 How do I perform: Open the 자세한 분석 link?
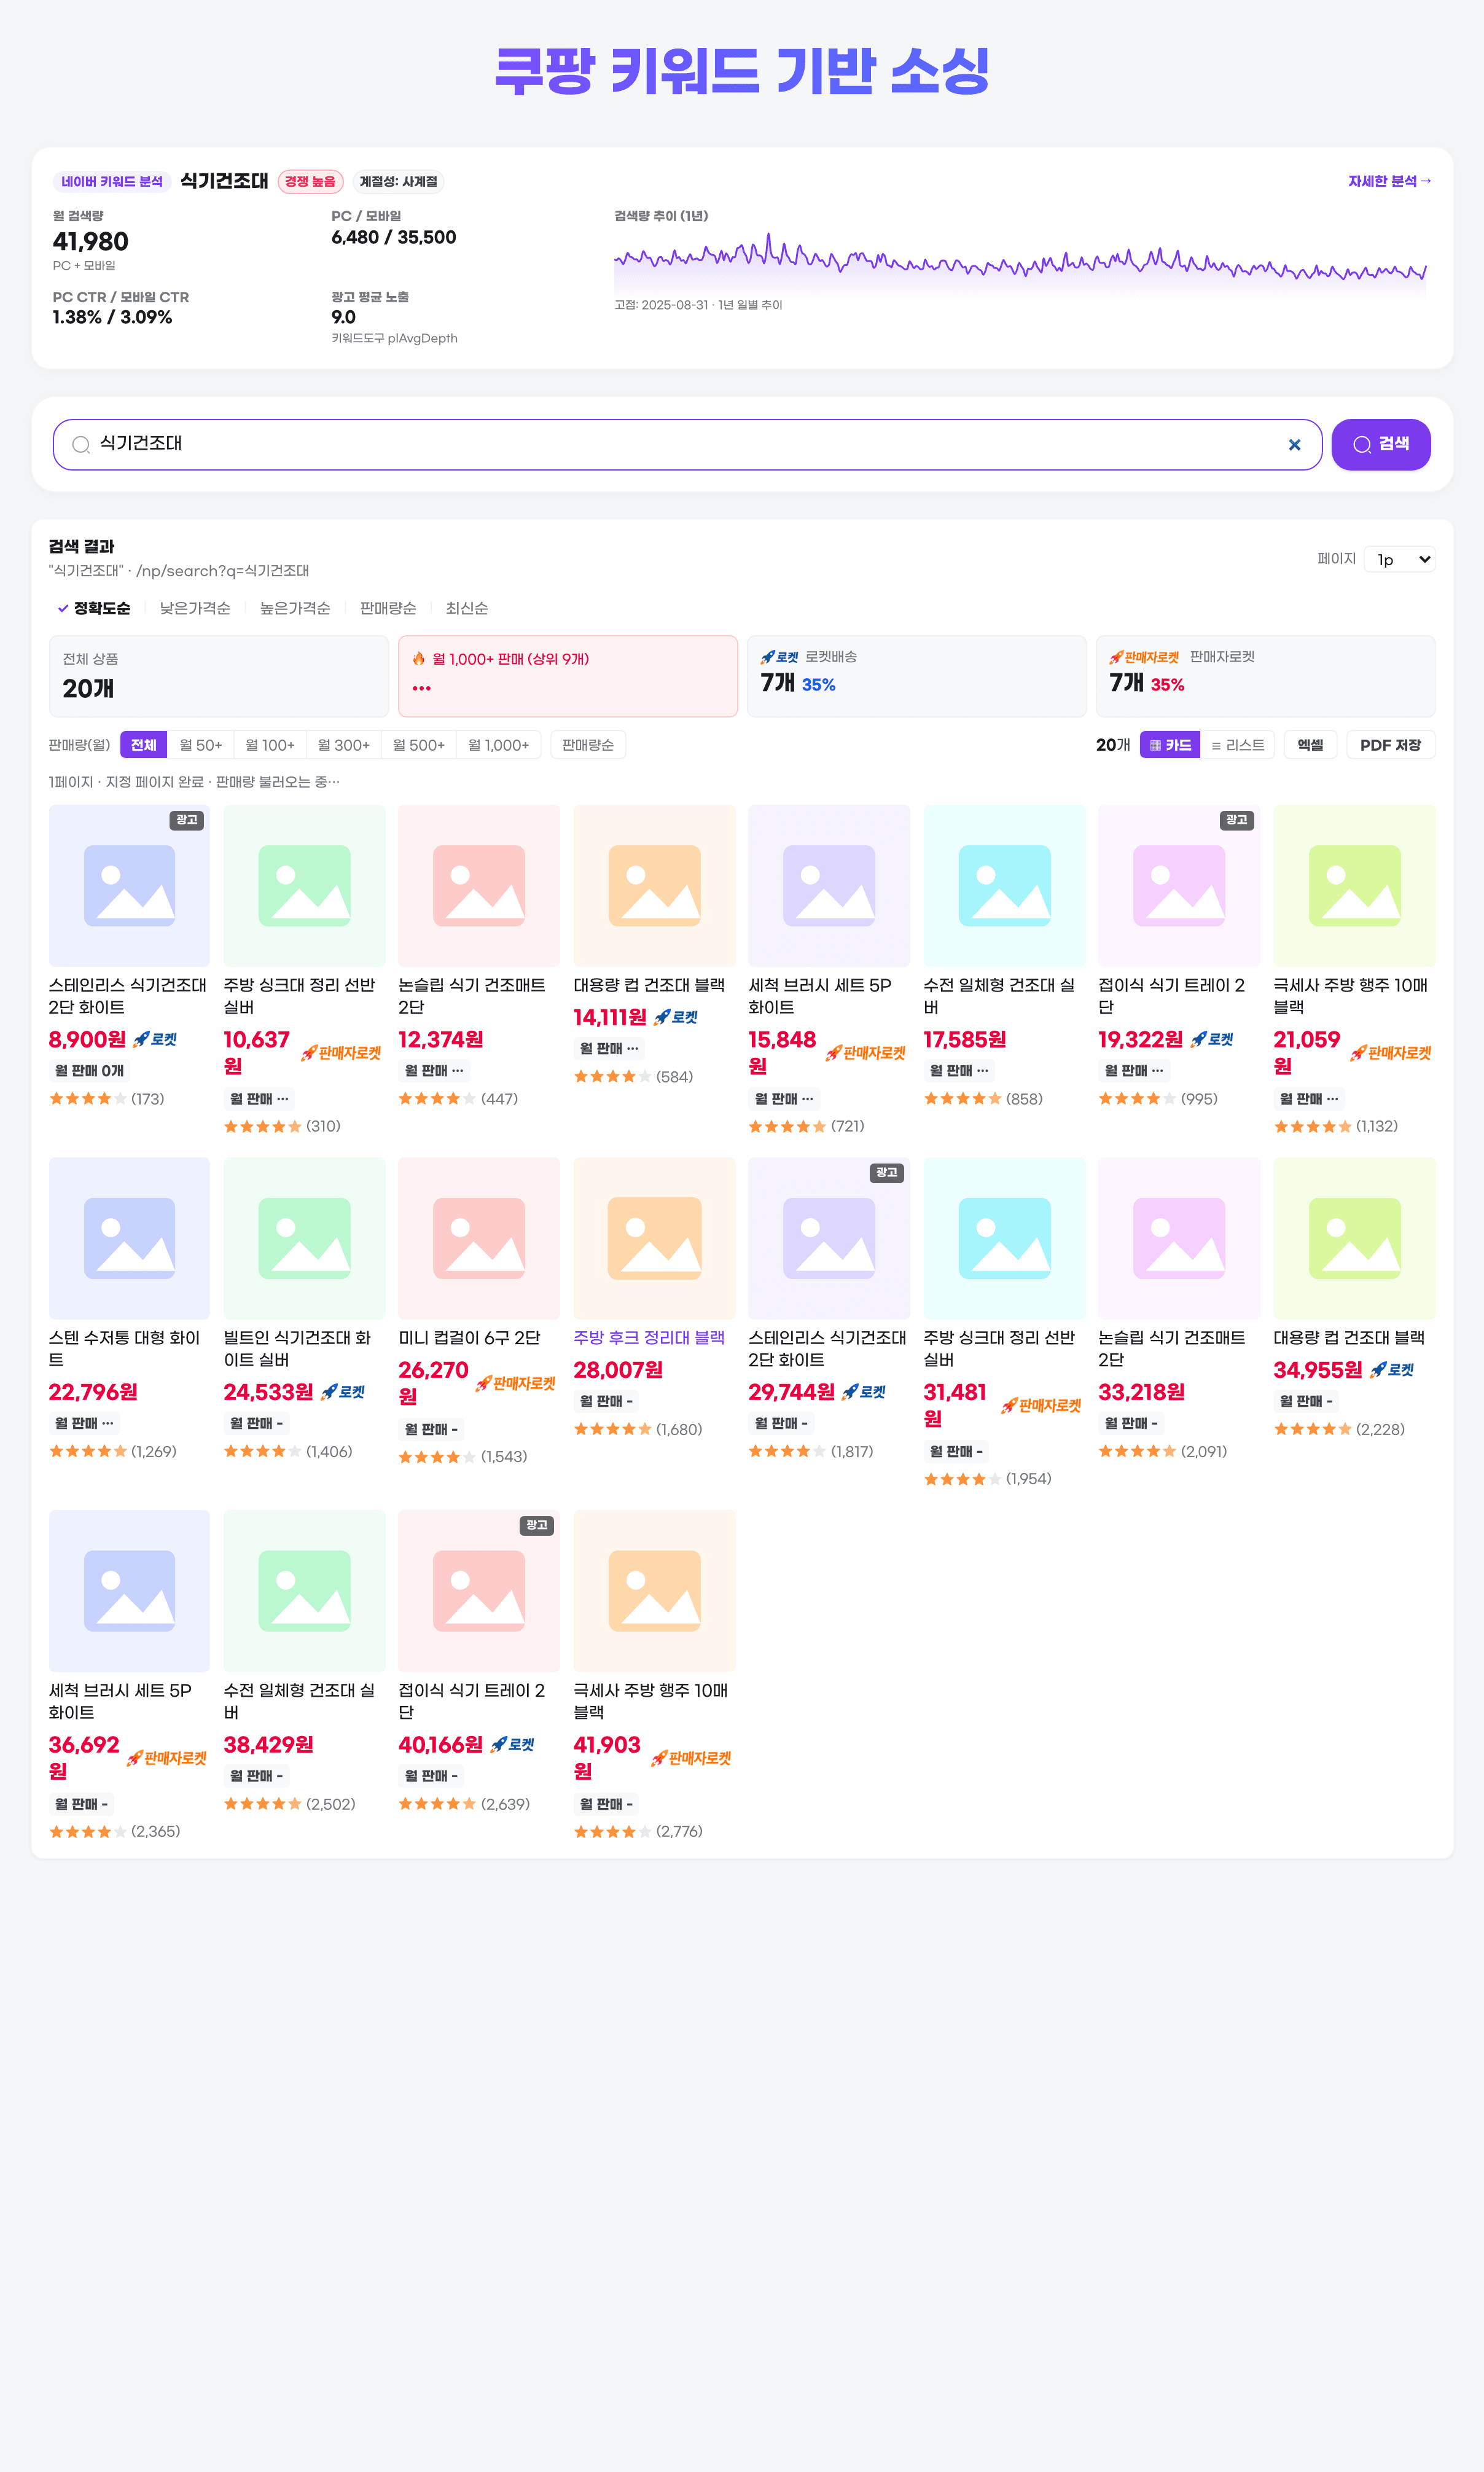point(1389,181)
